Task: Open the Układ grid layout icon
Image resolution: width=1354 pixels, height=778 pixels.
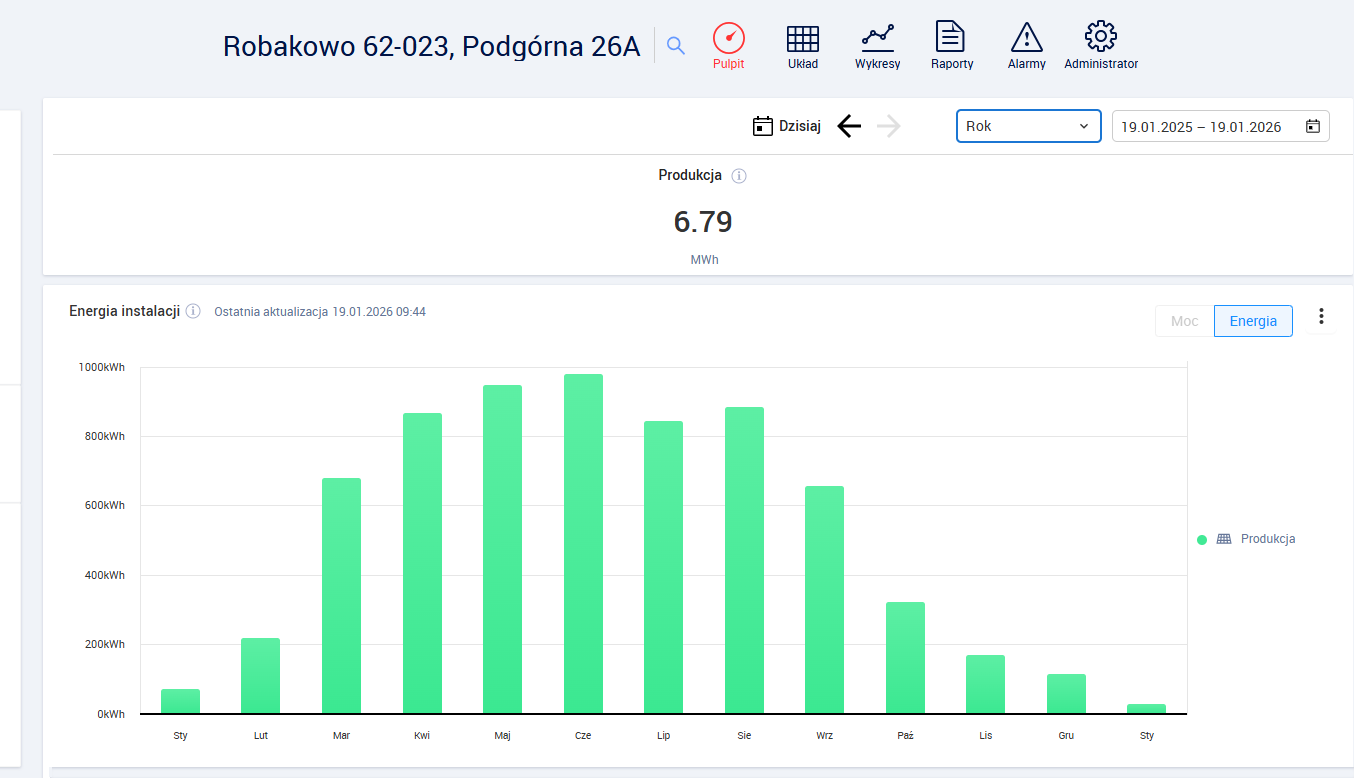Action: pos(802,39)
